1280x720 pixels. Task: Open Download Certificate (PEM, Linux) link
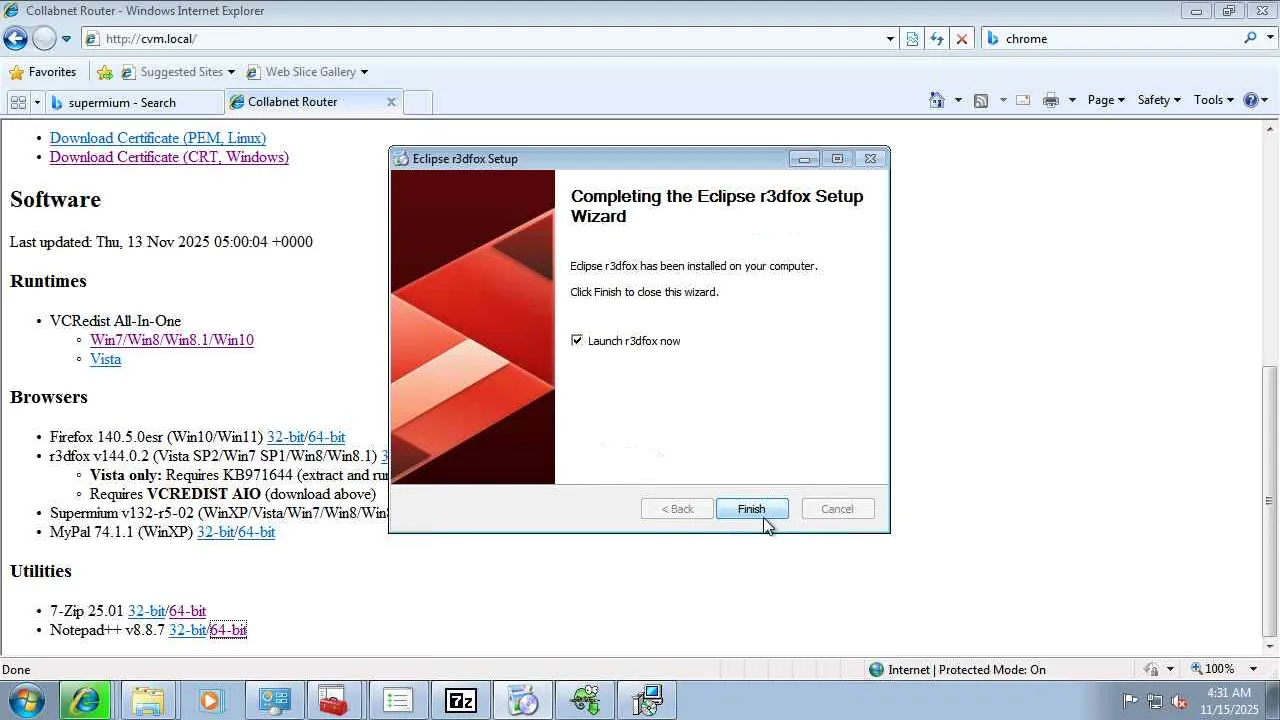coord(158,138)
